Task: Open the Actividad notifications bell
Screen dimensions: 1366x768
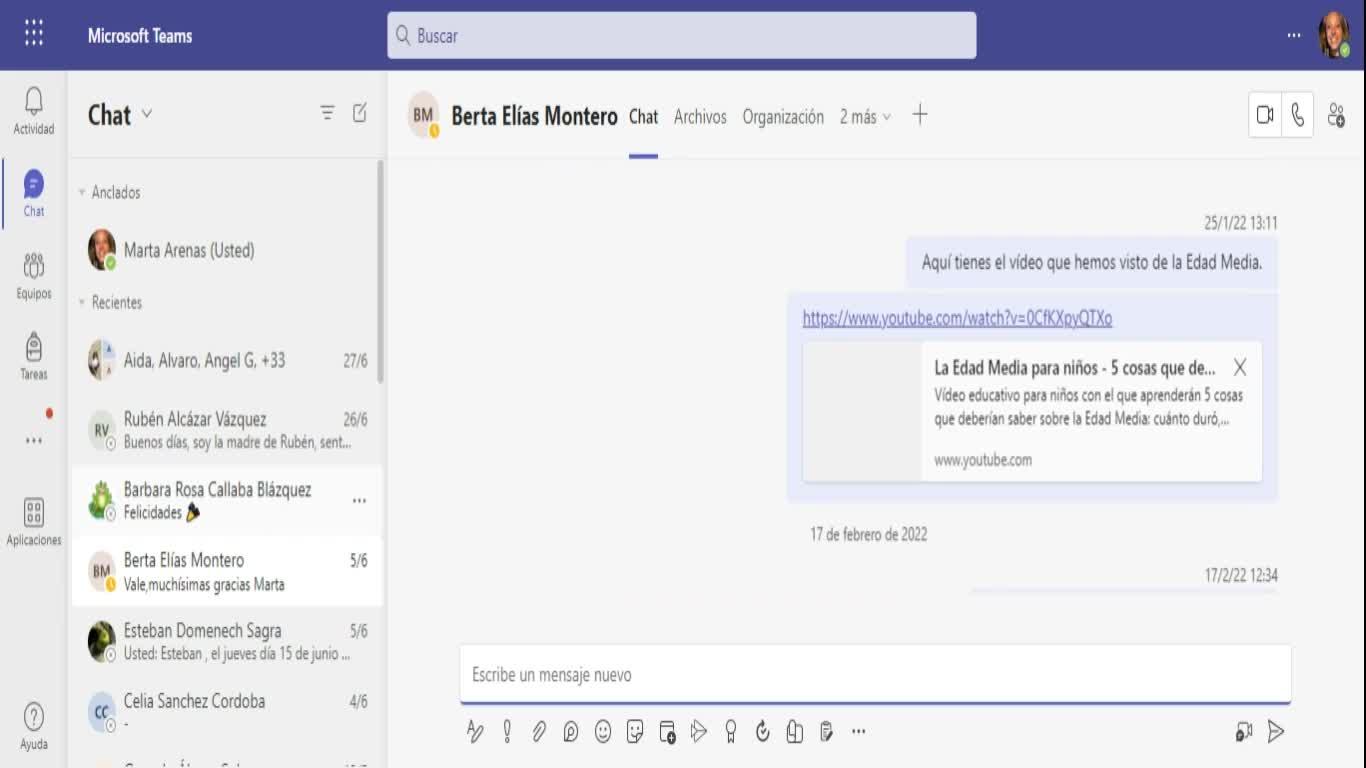Action: pos(34,110)
